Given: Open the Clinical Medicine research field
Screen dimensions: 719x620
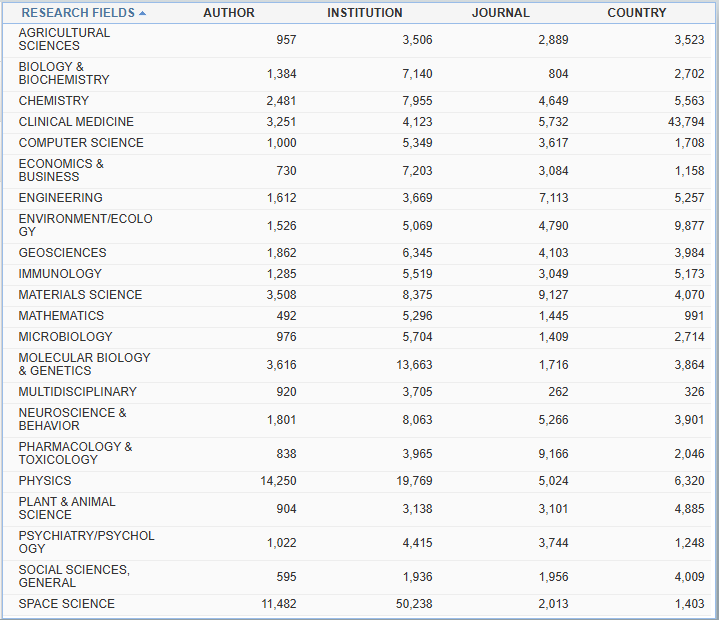Looking at the screenshot, I should [x=76, y=122].
